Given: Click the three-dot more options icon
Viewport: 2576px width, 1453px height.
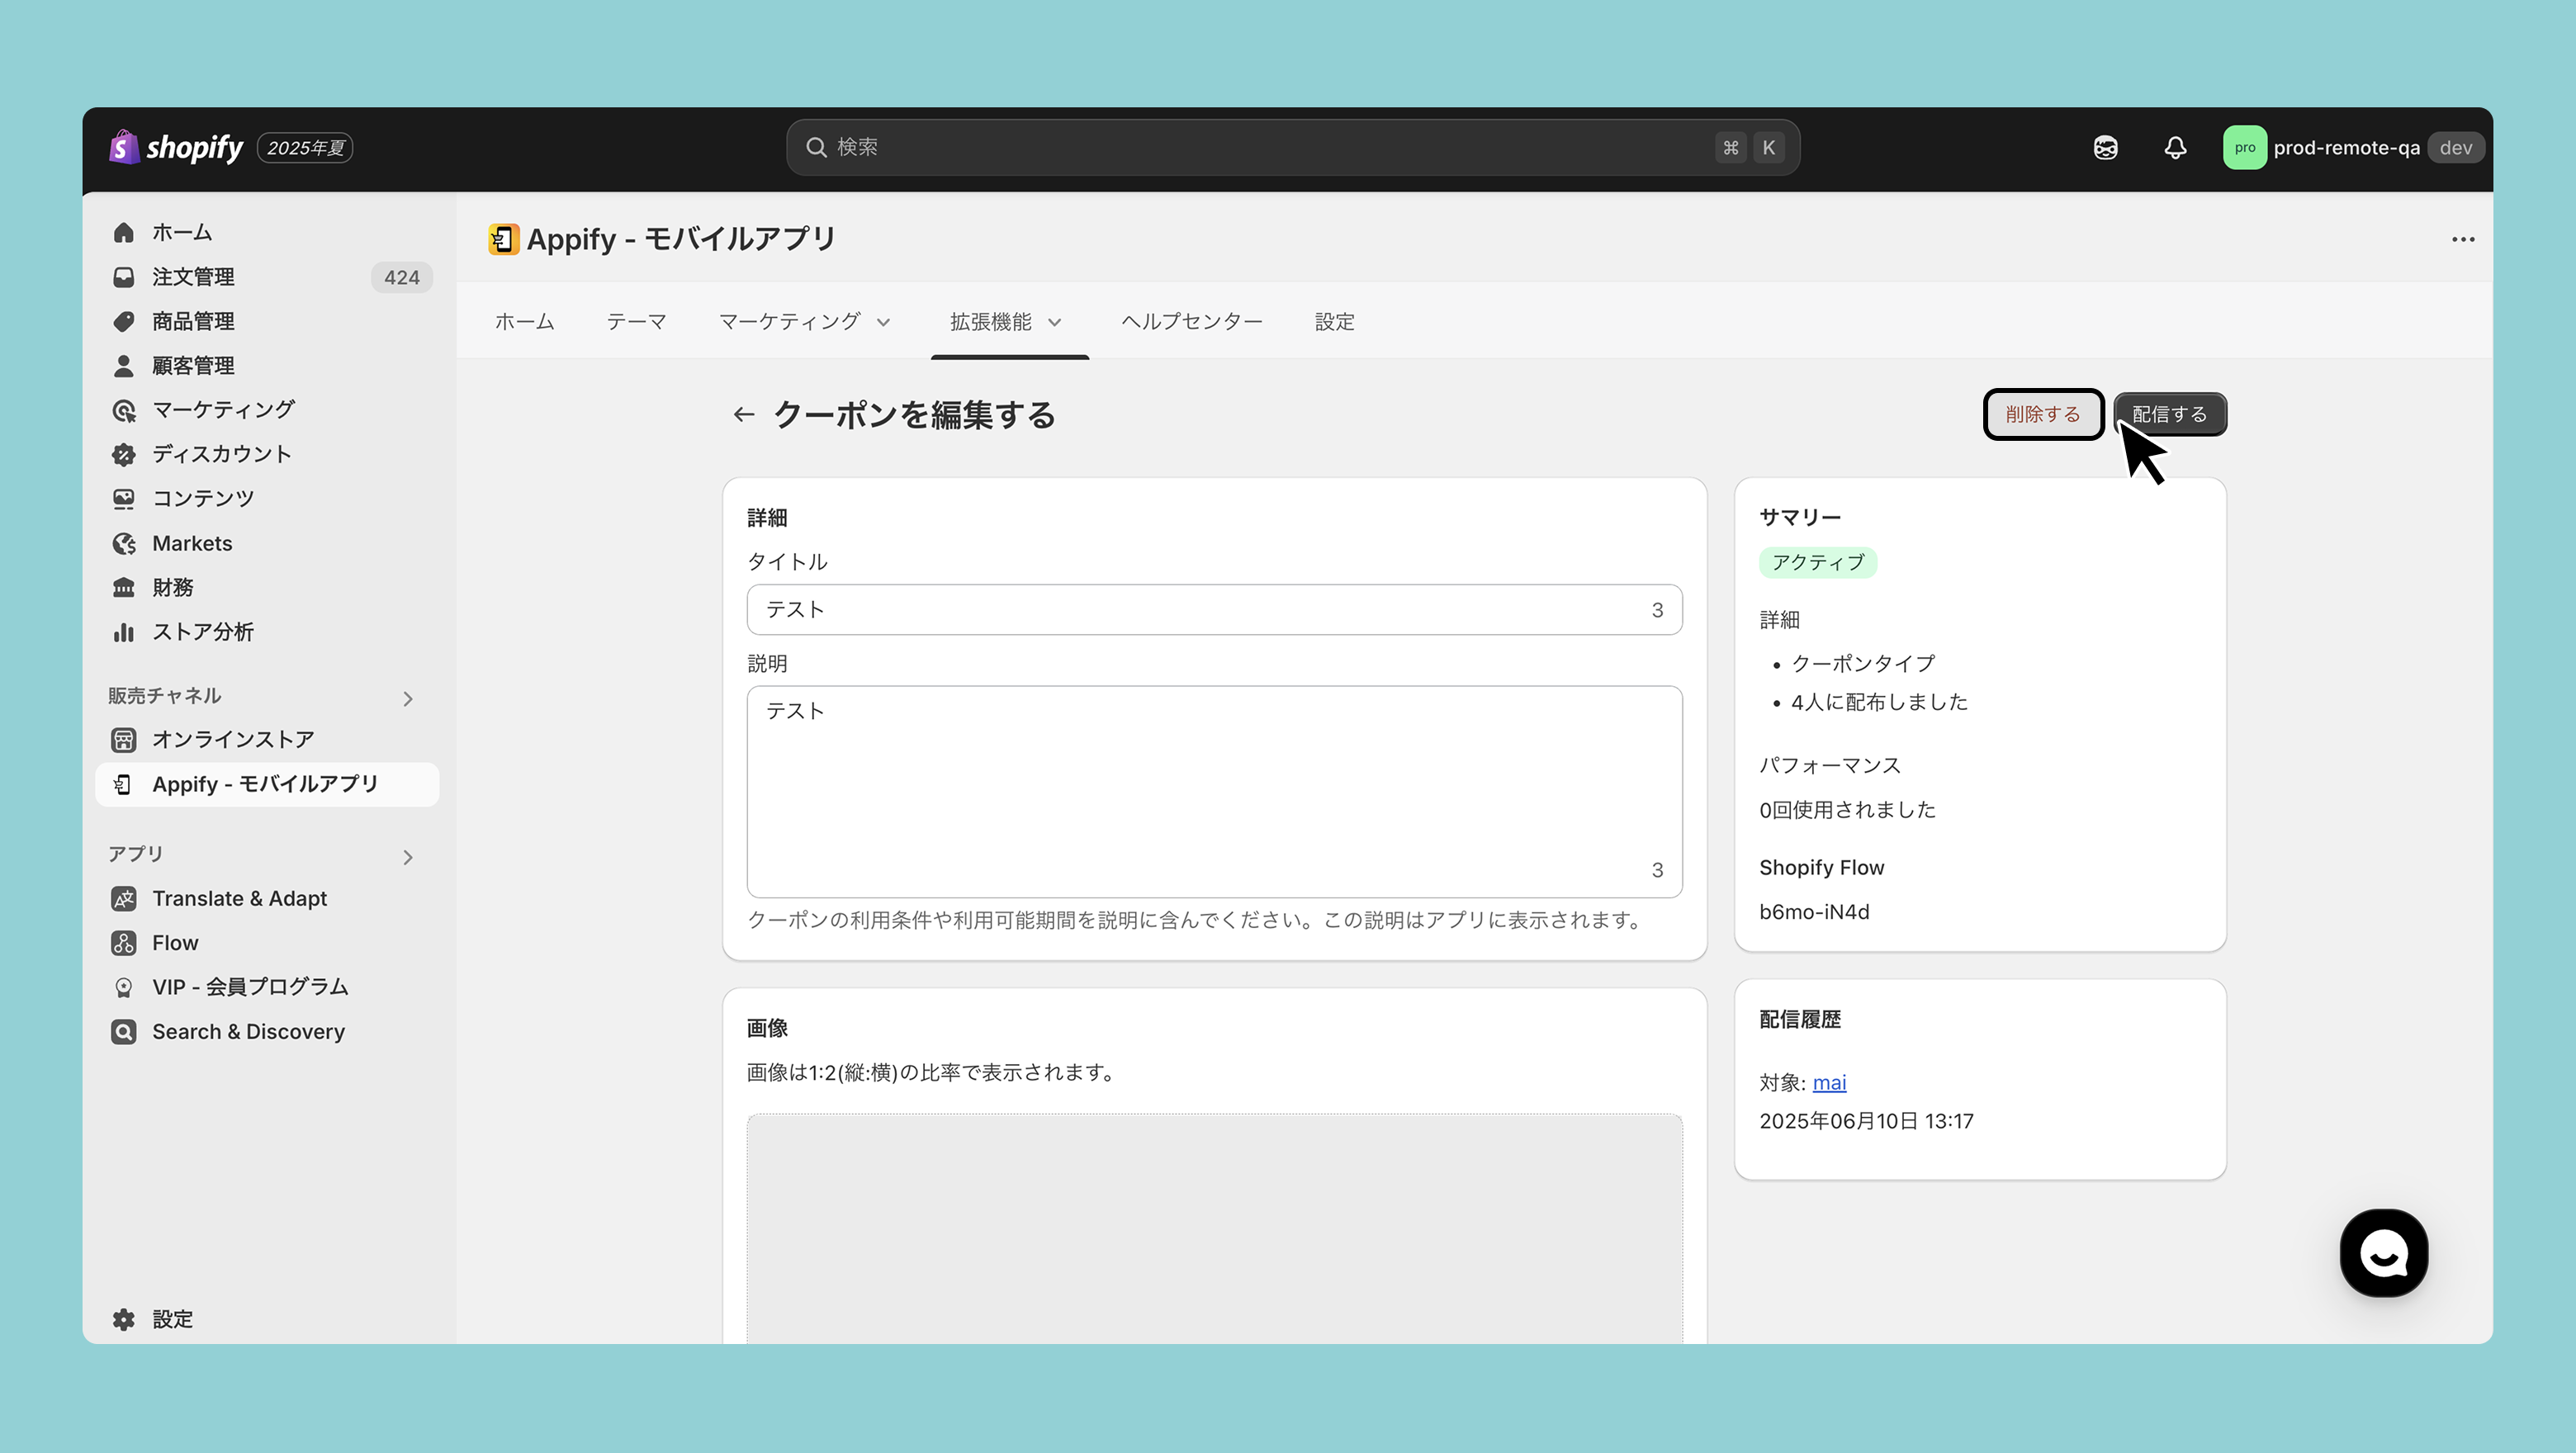Looking at the screenshot, I should (x=2462, y=239).
